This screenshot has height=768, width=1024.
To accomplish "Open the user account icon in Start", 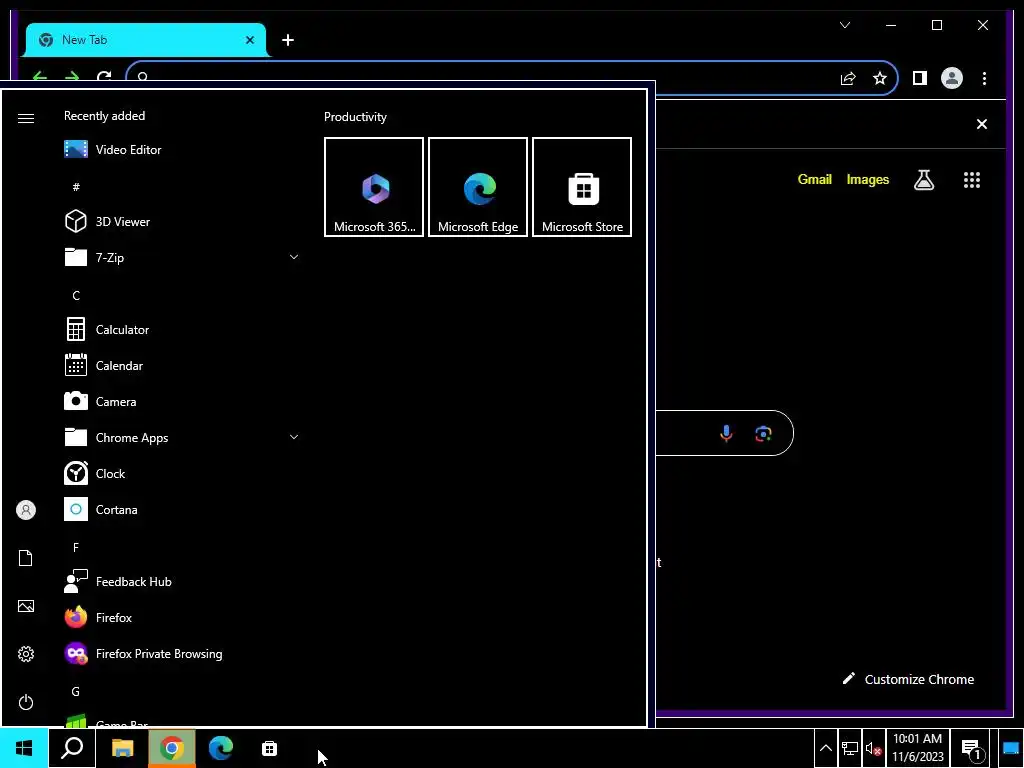I will [25, 510].
